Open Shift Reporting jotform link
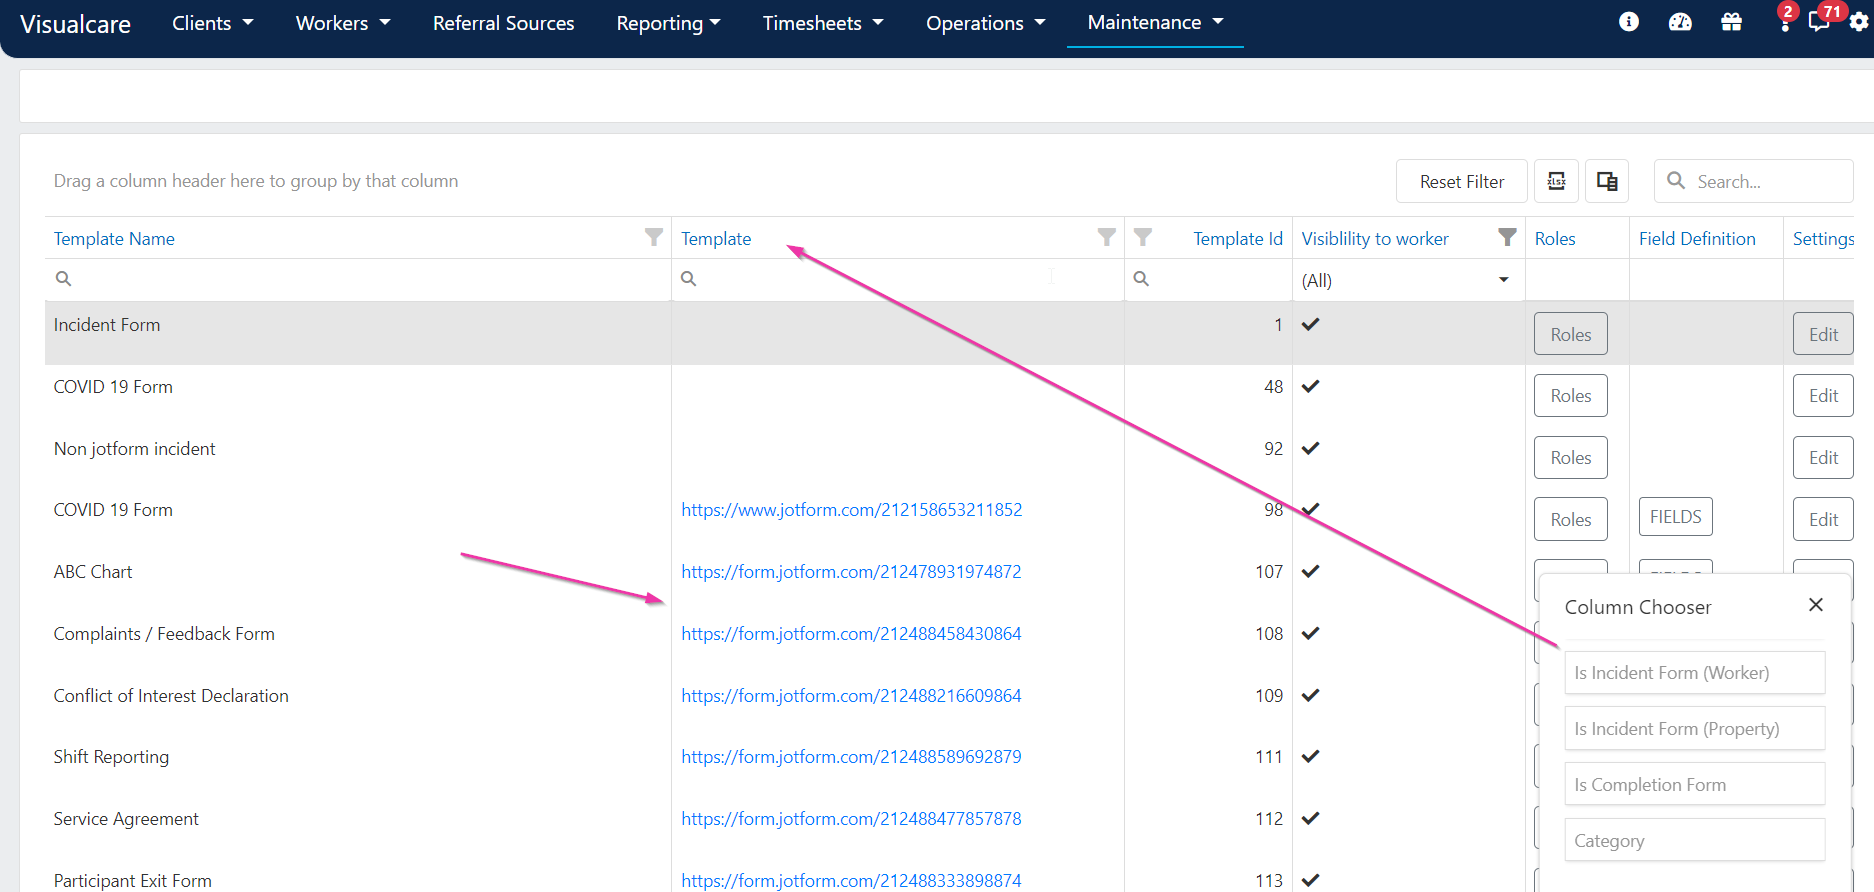 click(851, 757)
